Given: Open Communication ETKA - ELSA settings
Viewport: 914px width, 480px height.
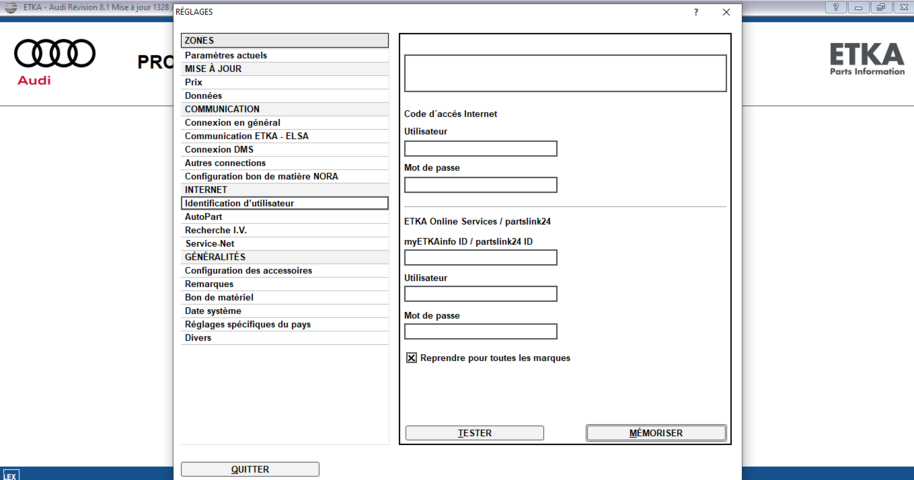Looking at the screenshot, I should [284, 136].
